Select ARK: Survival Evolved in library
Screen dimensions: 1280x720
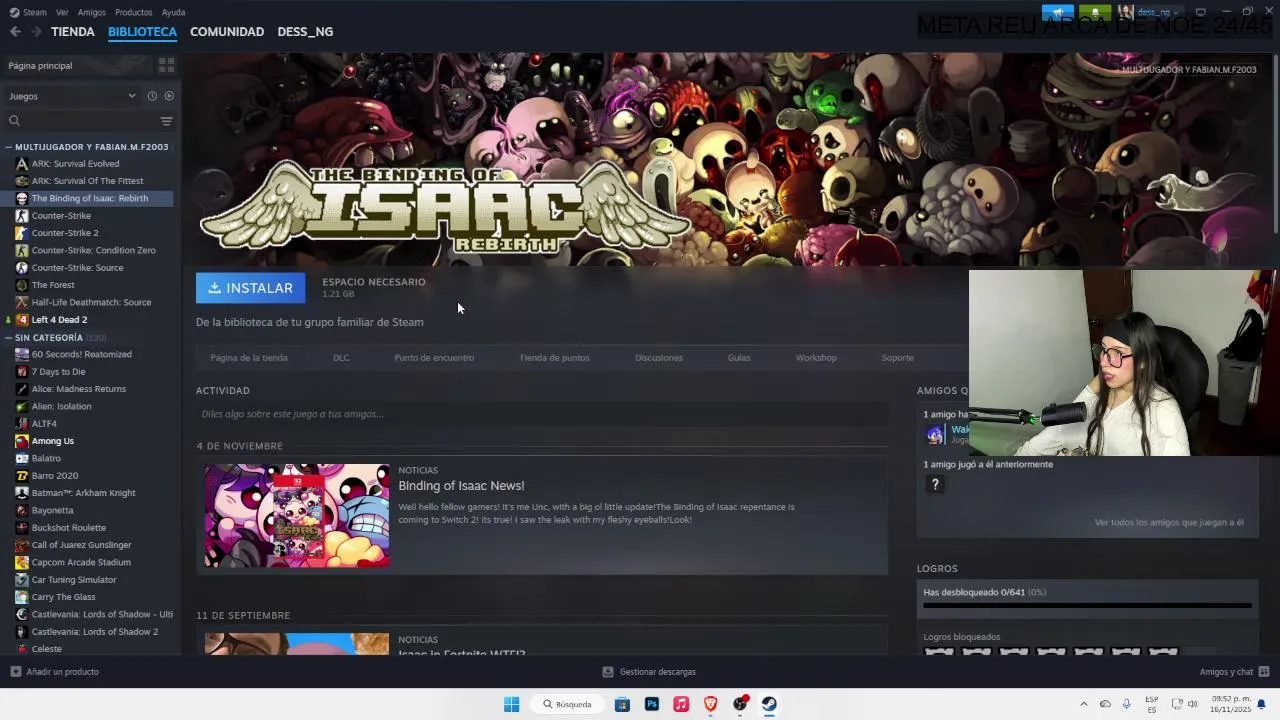coord(75,164)
